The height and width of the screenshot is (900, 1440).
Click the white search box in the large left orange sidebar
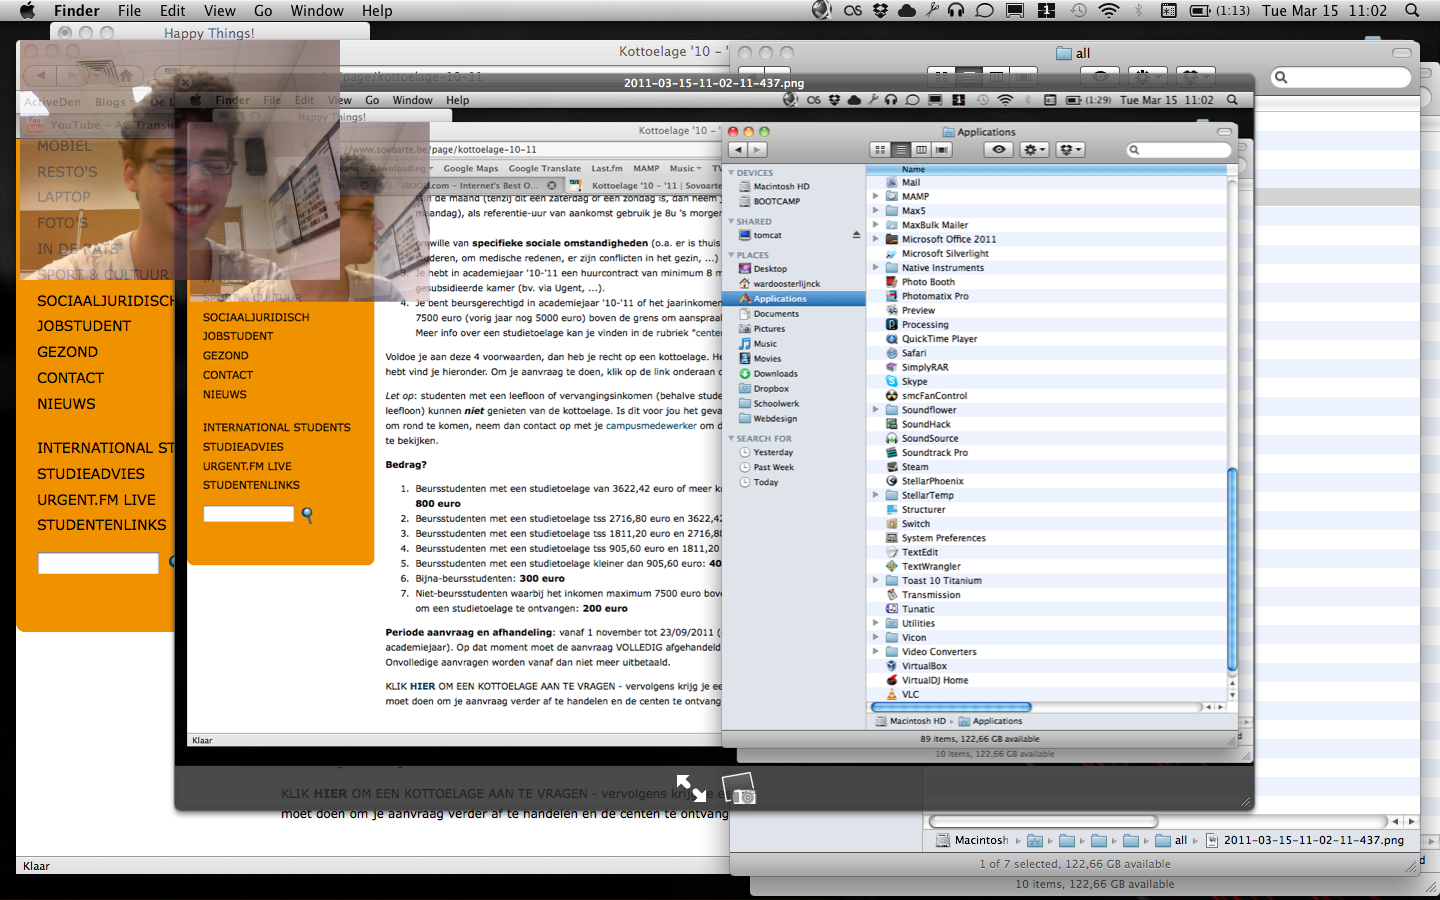click(x=98, y=563)
